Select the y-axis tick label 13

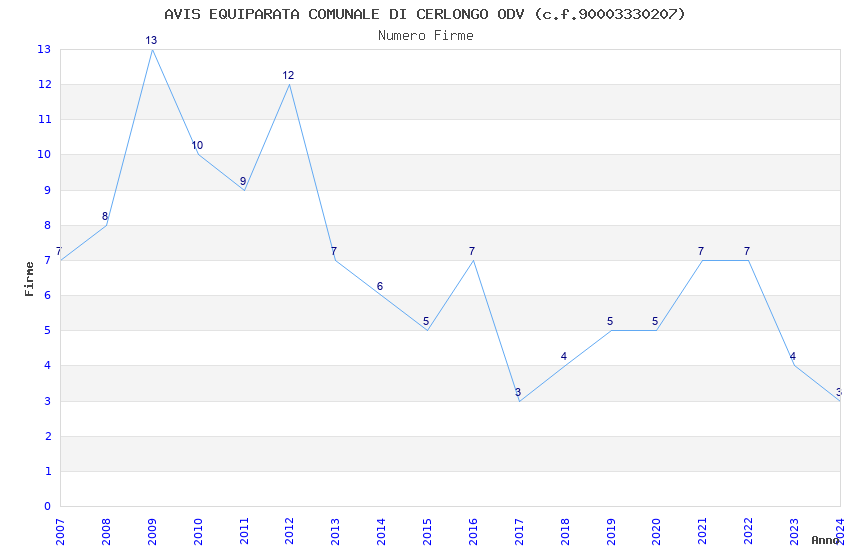(44, 49)
